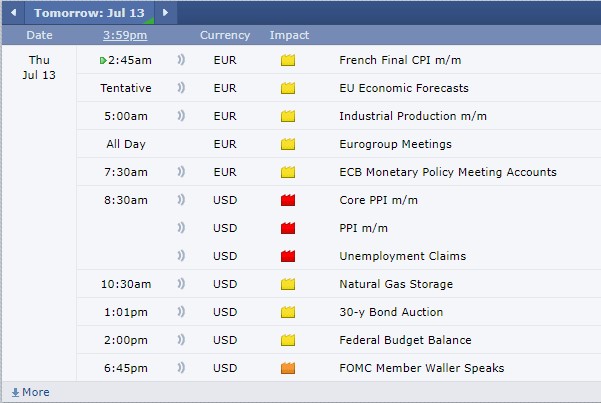
Task: Toggle the sound alert for French Final CPI m/m
Action: (x=181, y=60)
